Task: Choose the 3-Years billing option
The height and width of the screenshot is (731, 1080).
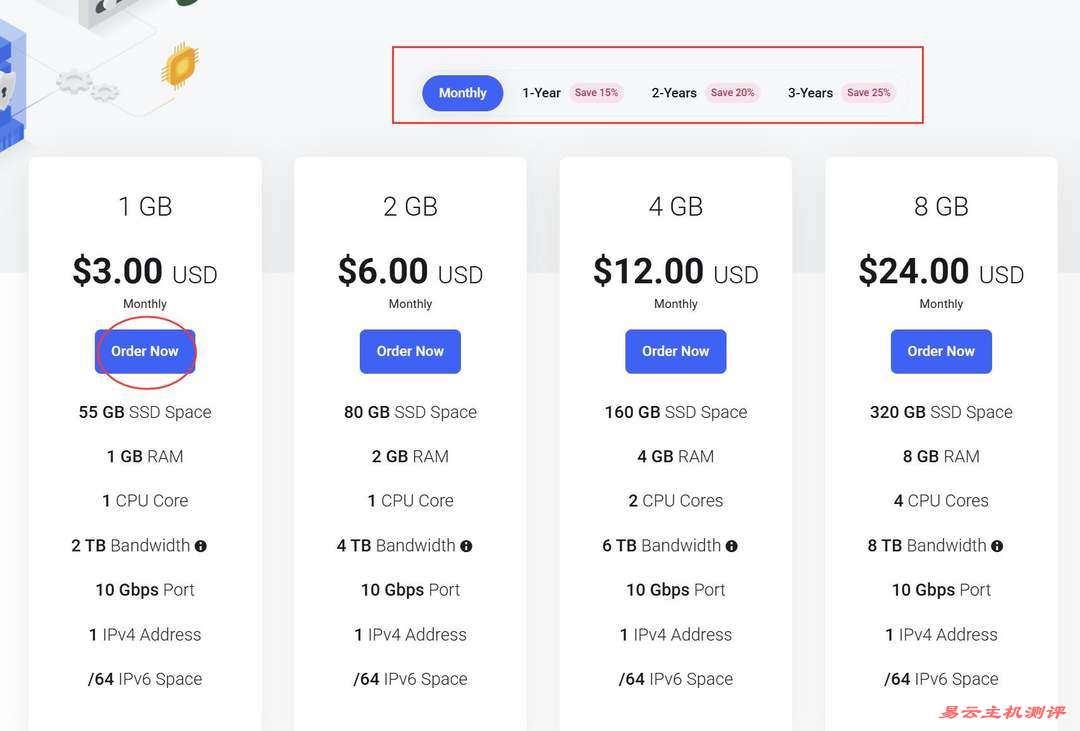Action: click(x=810, y=93)
